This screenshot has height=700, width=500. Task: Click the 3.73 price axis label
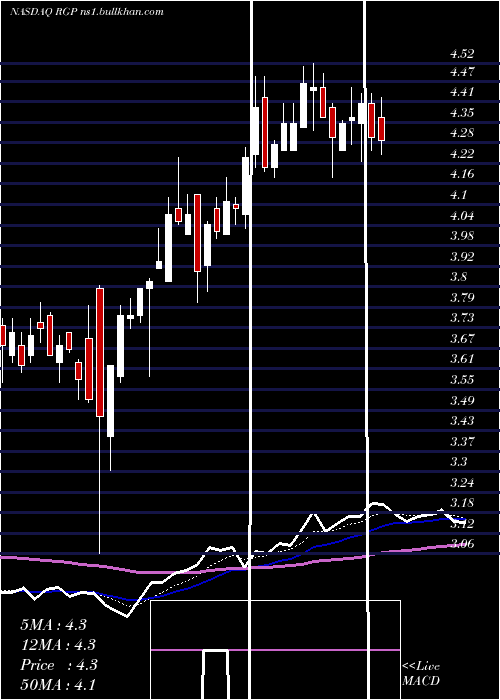(462, 318)
